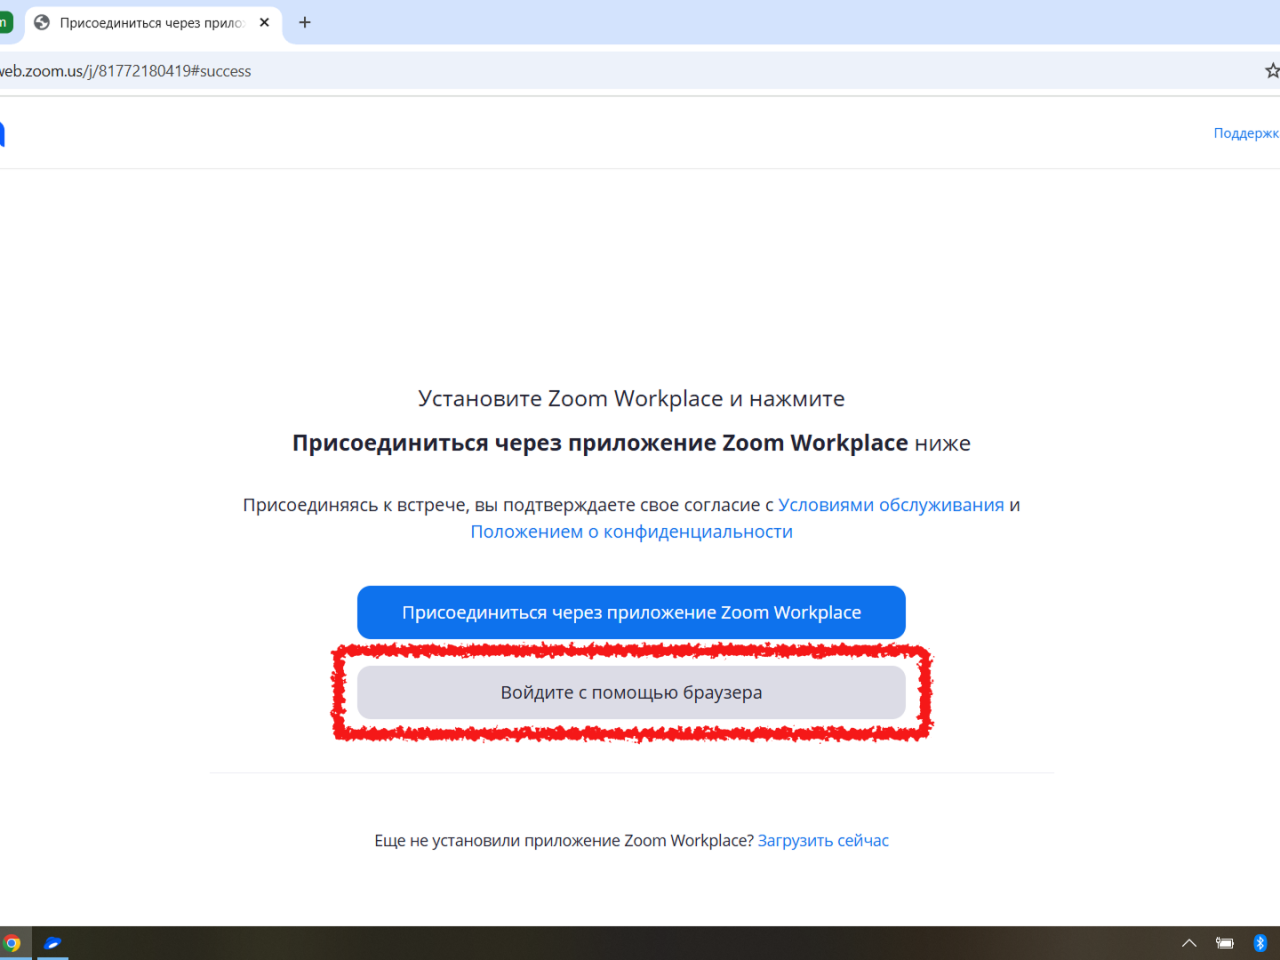Click Присоединиться через приложение Zoom Workplace

tap(631, 612)
